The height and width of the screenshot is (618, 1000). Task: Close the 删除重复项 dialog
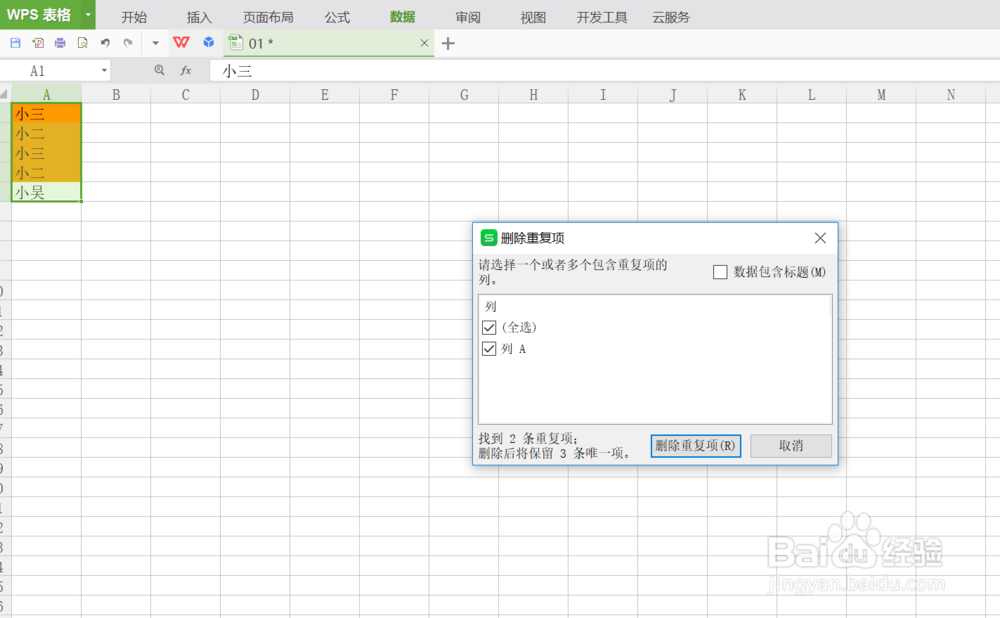820,238
